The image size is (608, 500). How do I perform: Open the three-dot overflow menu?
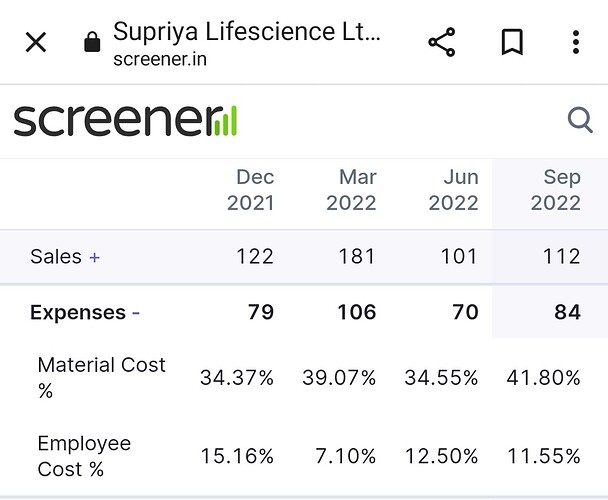pos(576,42)
